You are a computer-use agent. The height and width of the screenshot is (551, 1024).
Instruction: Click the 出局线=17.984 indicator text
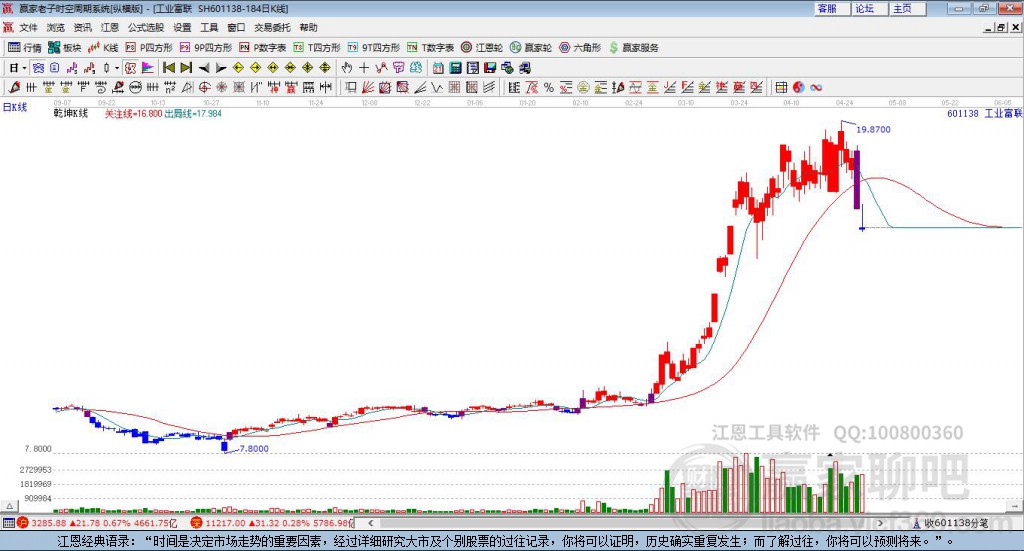click(x=193, y=114)
